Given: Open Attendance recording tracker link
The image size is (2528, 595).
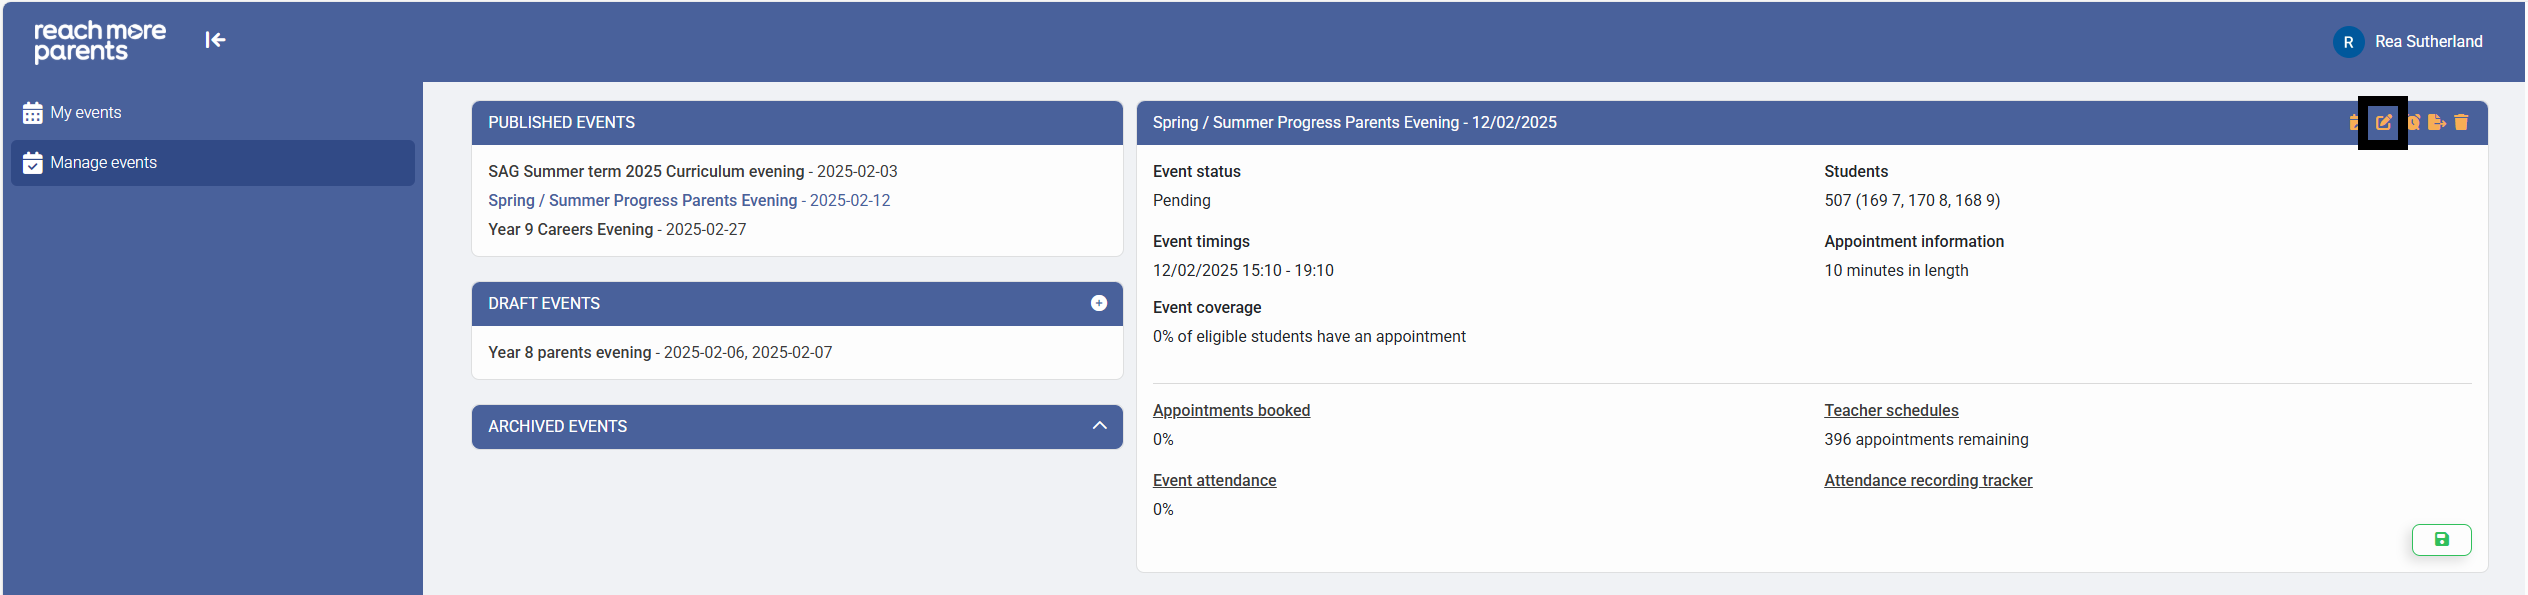Looking at the screenshot, I should click(x=1927, y=480).
